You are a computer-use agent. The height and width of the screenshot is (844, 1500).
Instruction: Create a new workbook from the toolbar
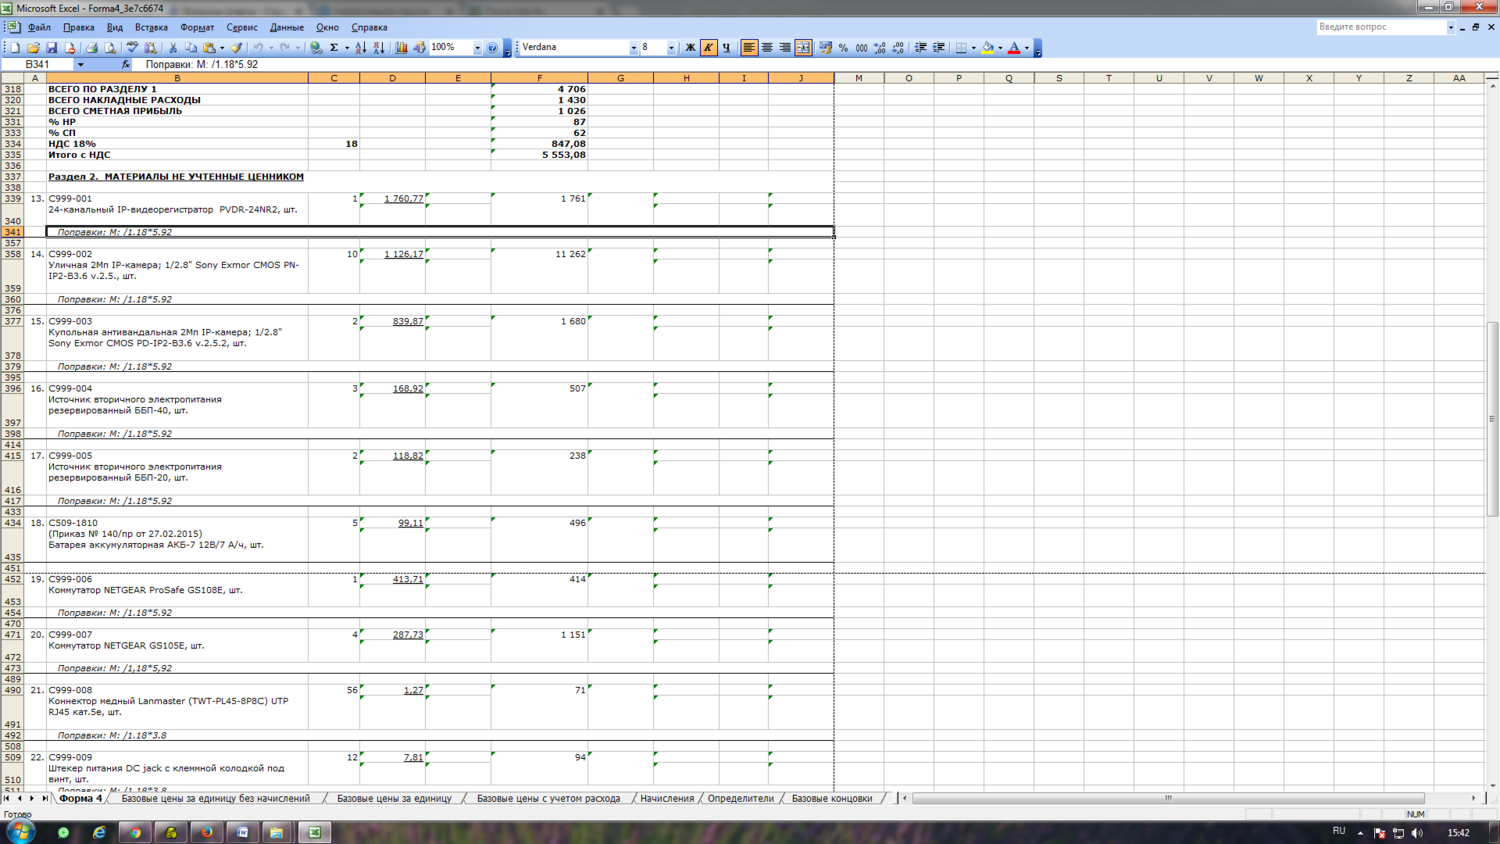[x=15, y=47]
